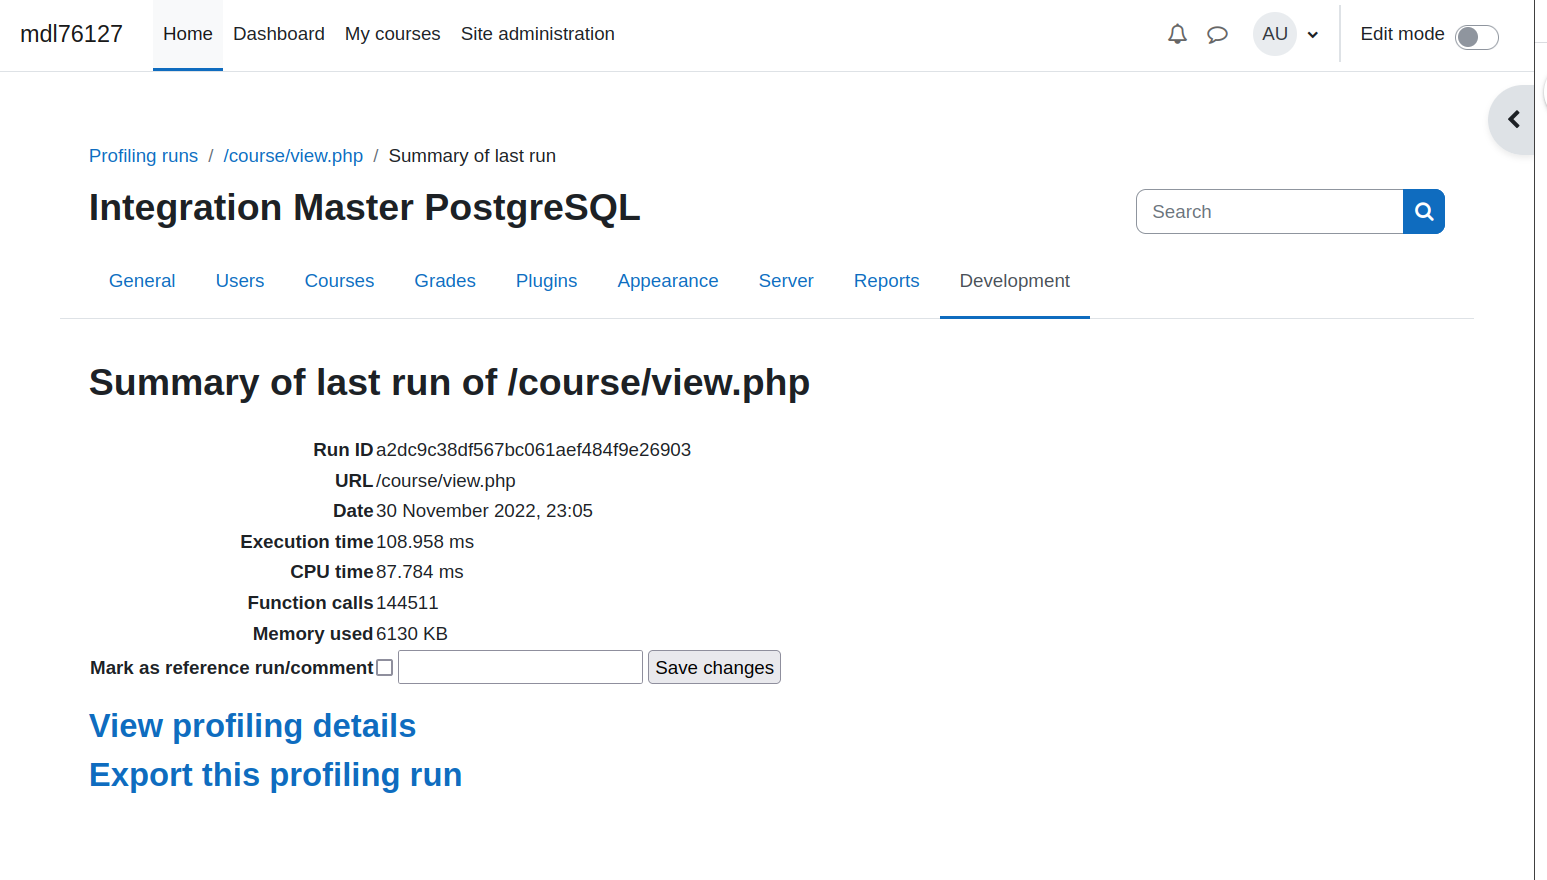Click the URL value /course/view.php in summary
Screen dimensions: 1547x880
click(x=446, y=481)
